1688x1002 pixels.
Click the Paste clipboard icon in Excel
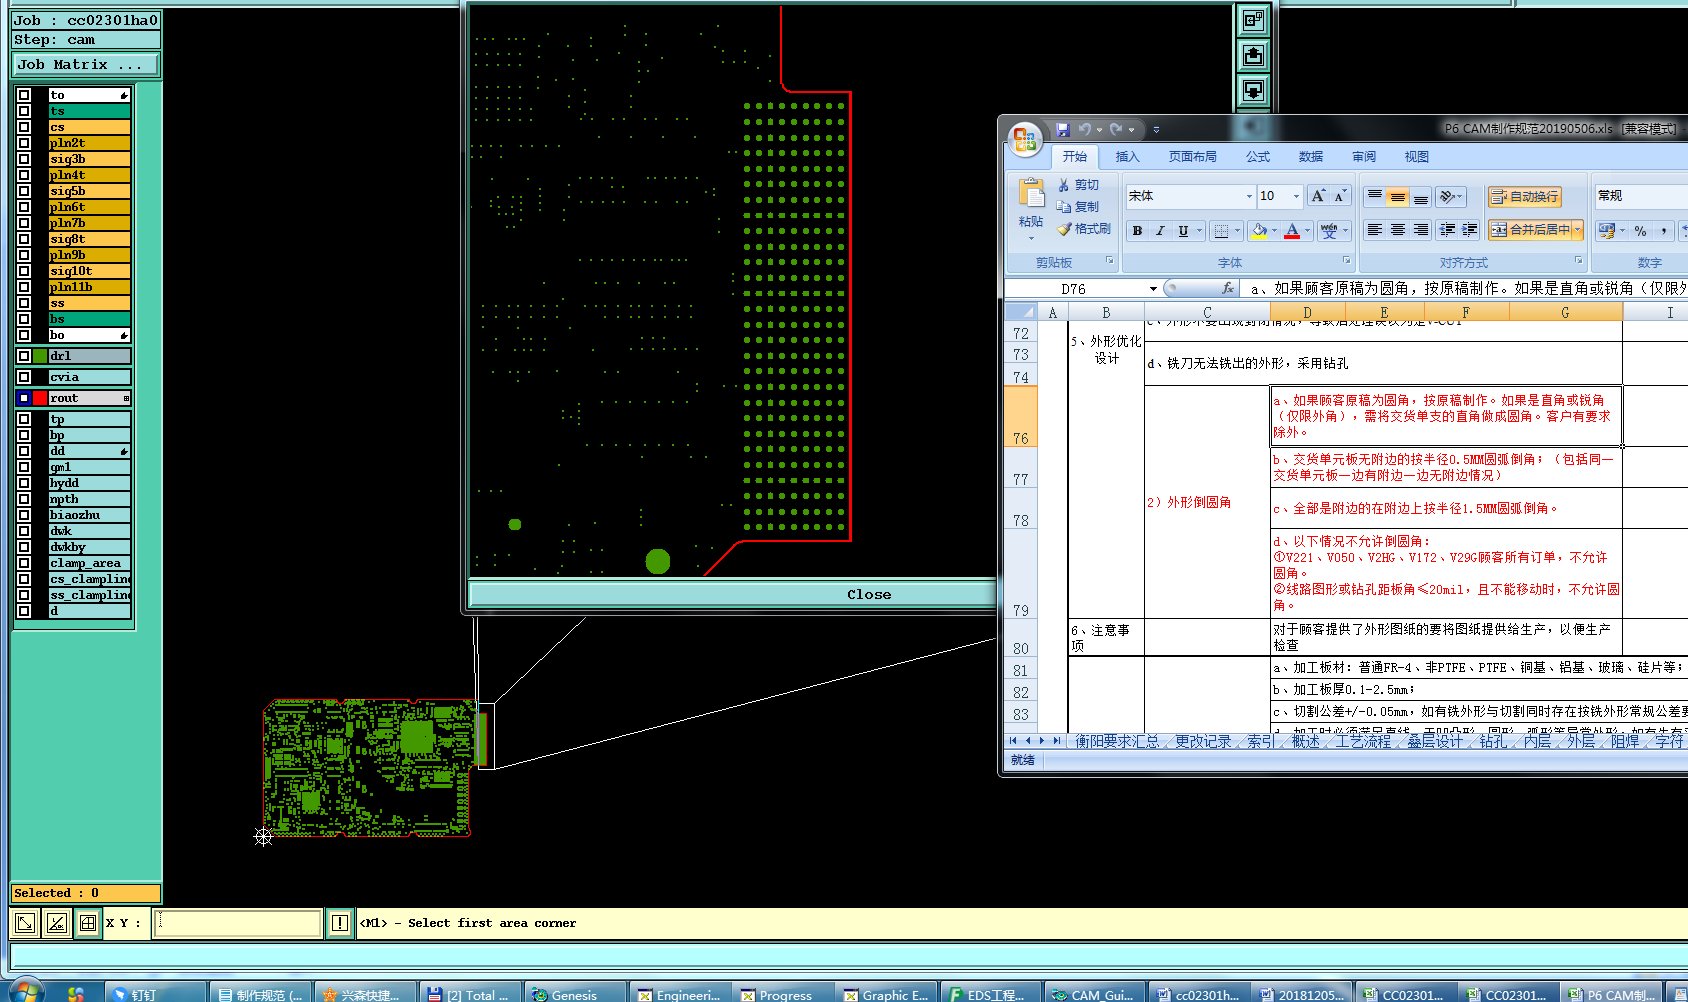tap(1031, 192)
